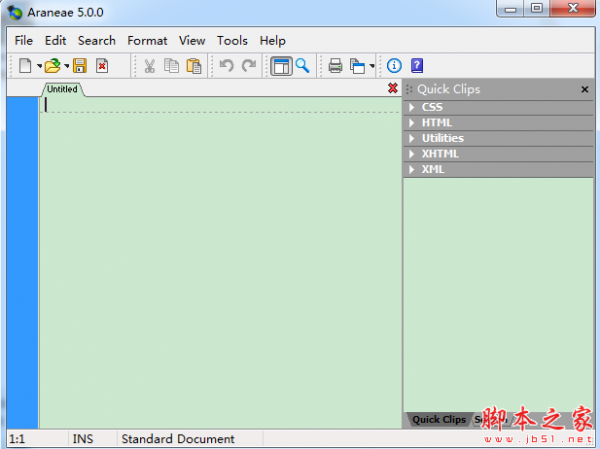Expand the CSS clips group

[x=498, y=107]
